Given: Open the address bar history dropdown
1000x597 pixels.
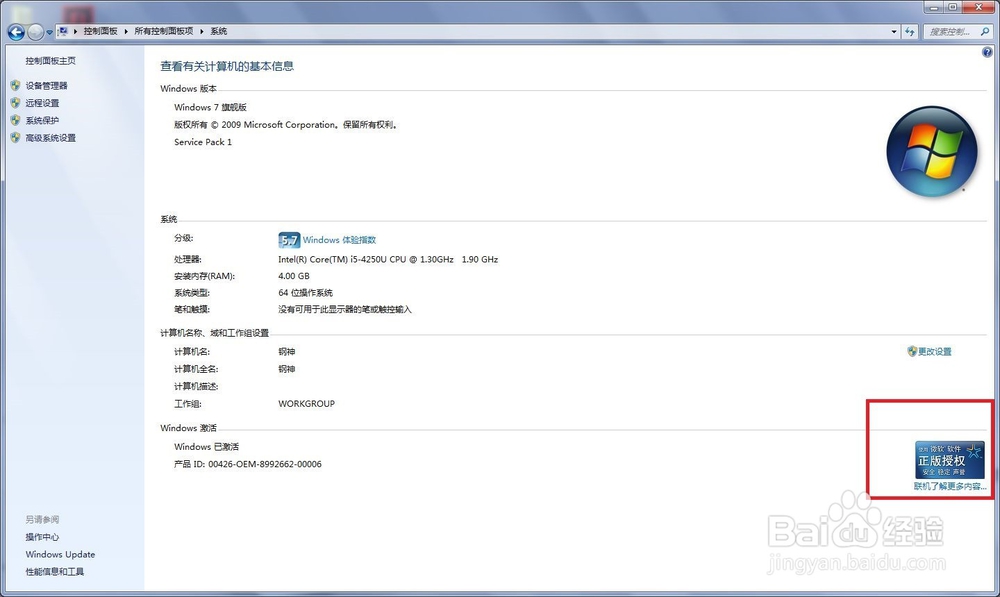Looking at the screenshot, I should 894,31.
